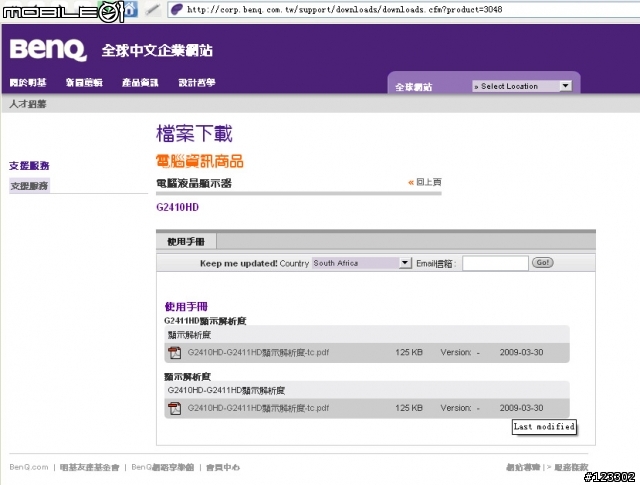Click the 電腦液晶顯示器 category text

pyautogui.click(x=194, y=183)
